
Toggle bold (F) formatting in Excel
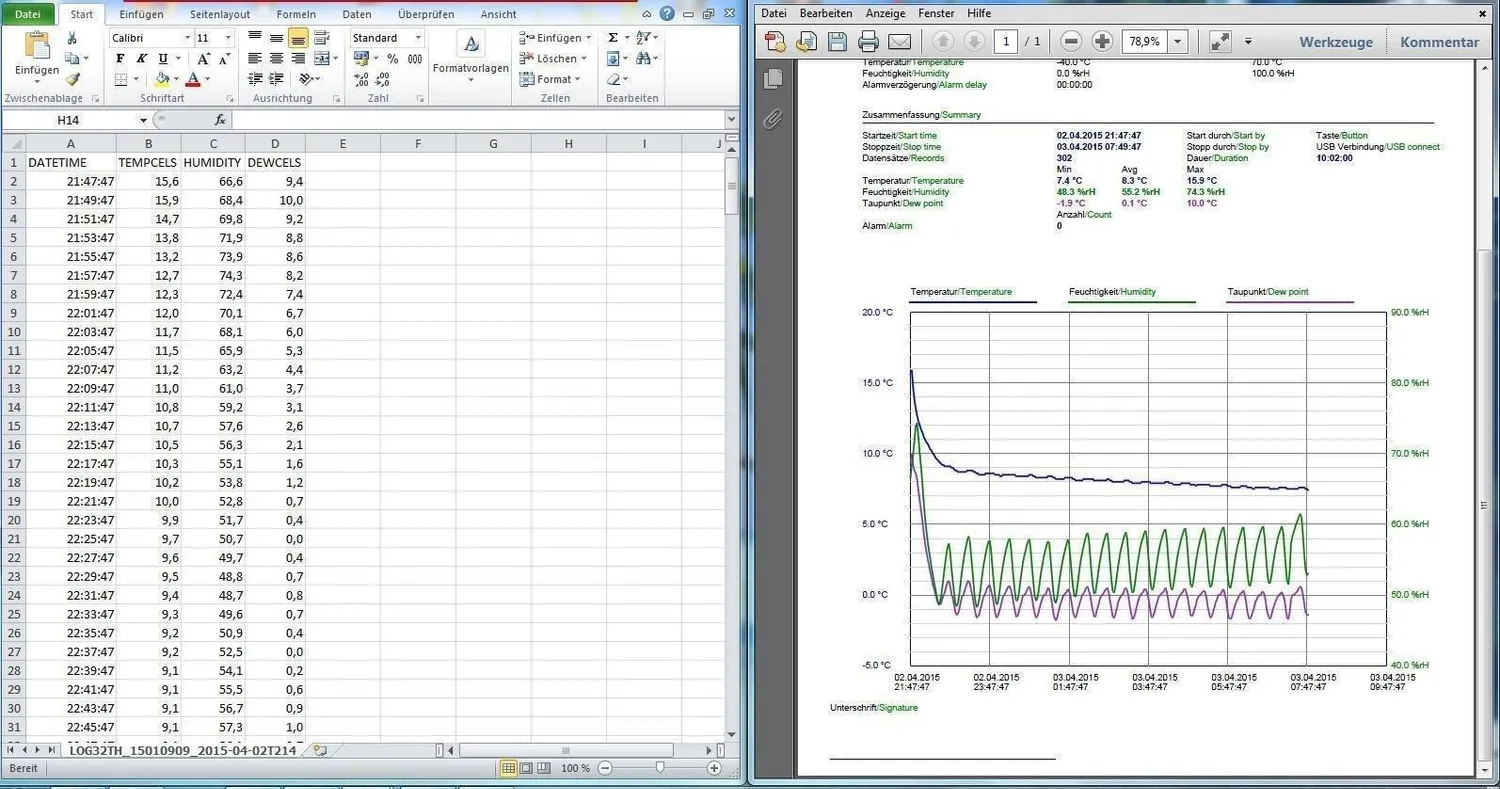tap(121, 59)
